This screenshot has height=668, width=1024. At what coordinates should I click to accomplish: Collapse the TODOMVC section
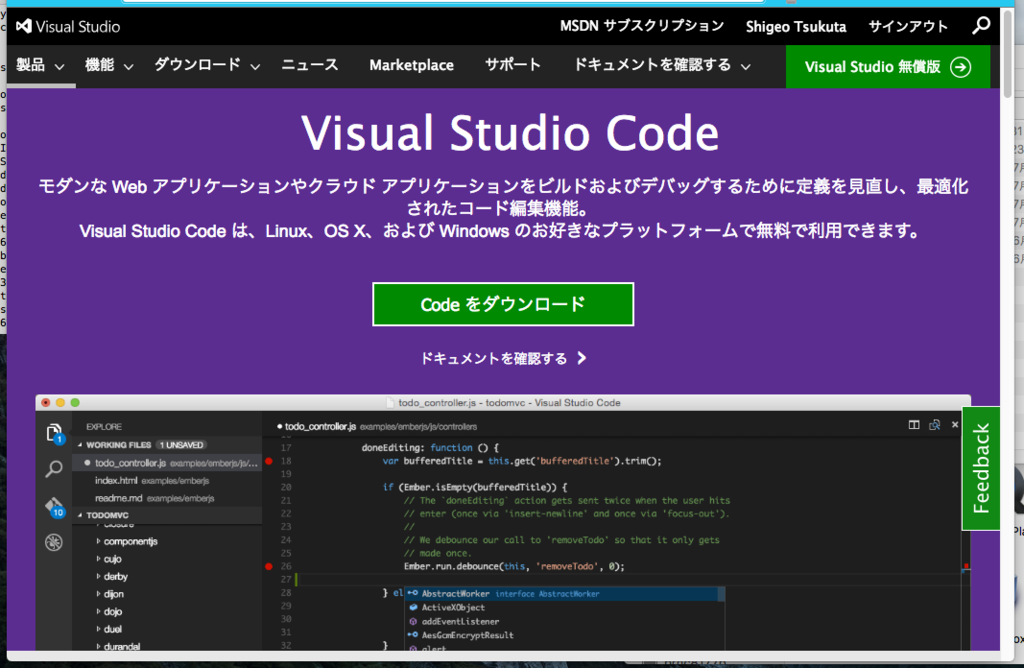click(80, 515)
